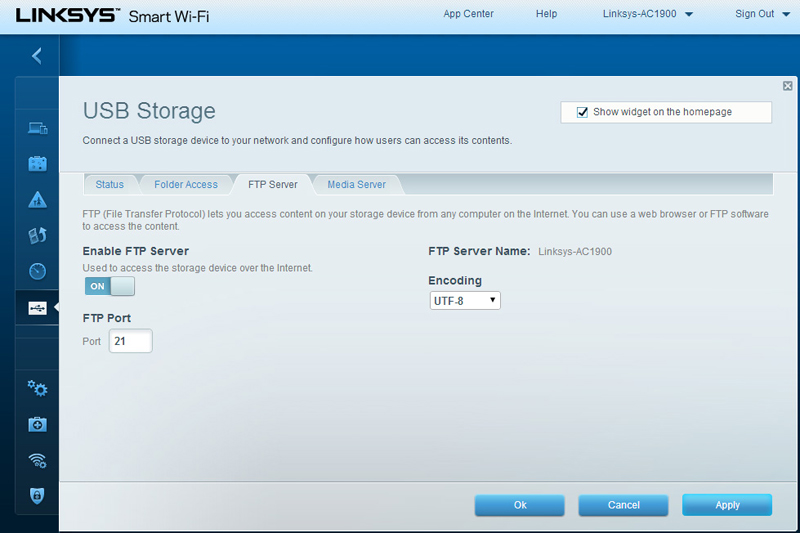Select the FTP Server tab
Image resolution: width=800 pixels, height=533 pixels.
[272, 185]
